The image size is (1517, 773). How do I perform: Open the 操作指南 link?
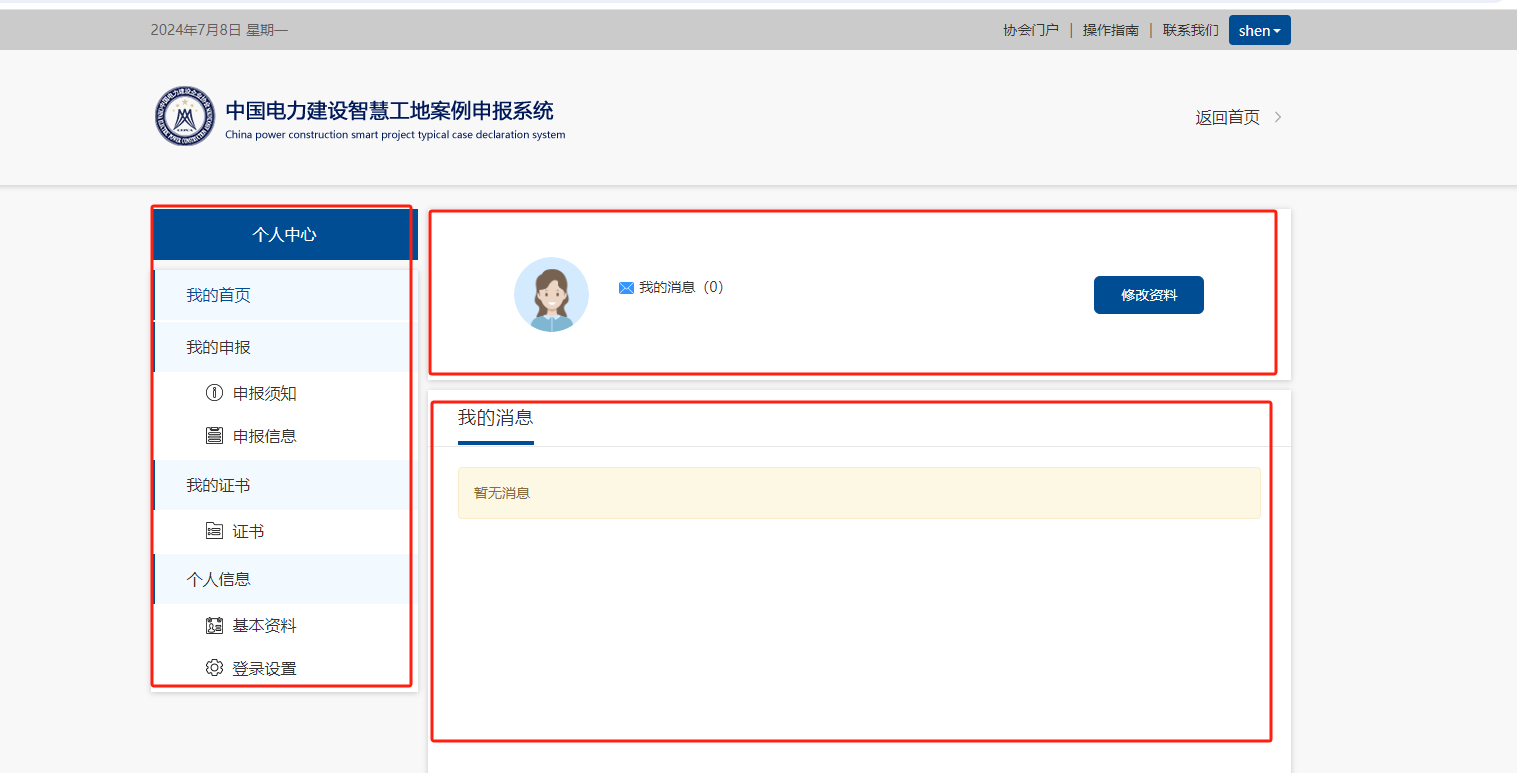(x=1111, y=30)
